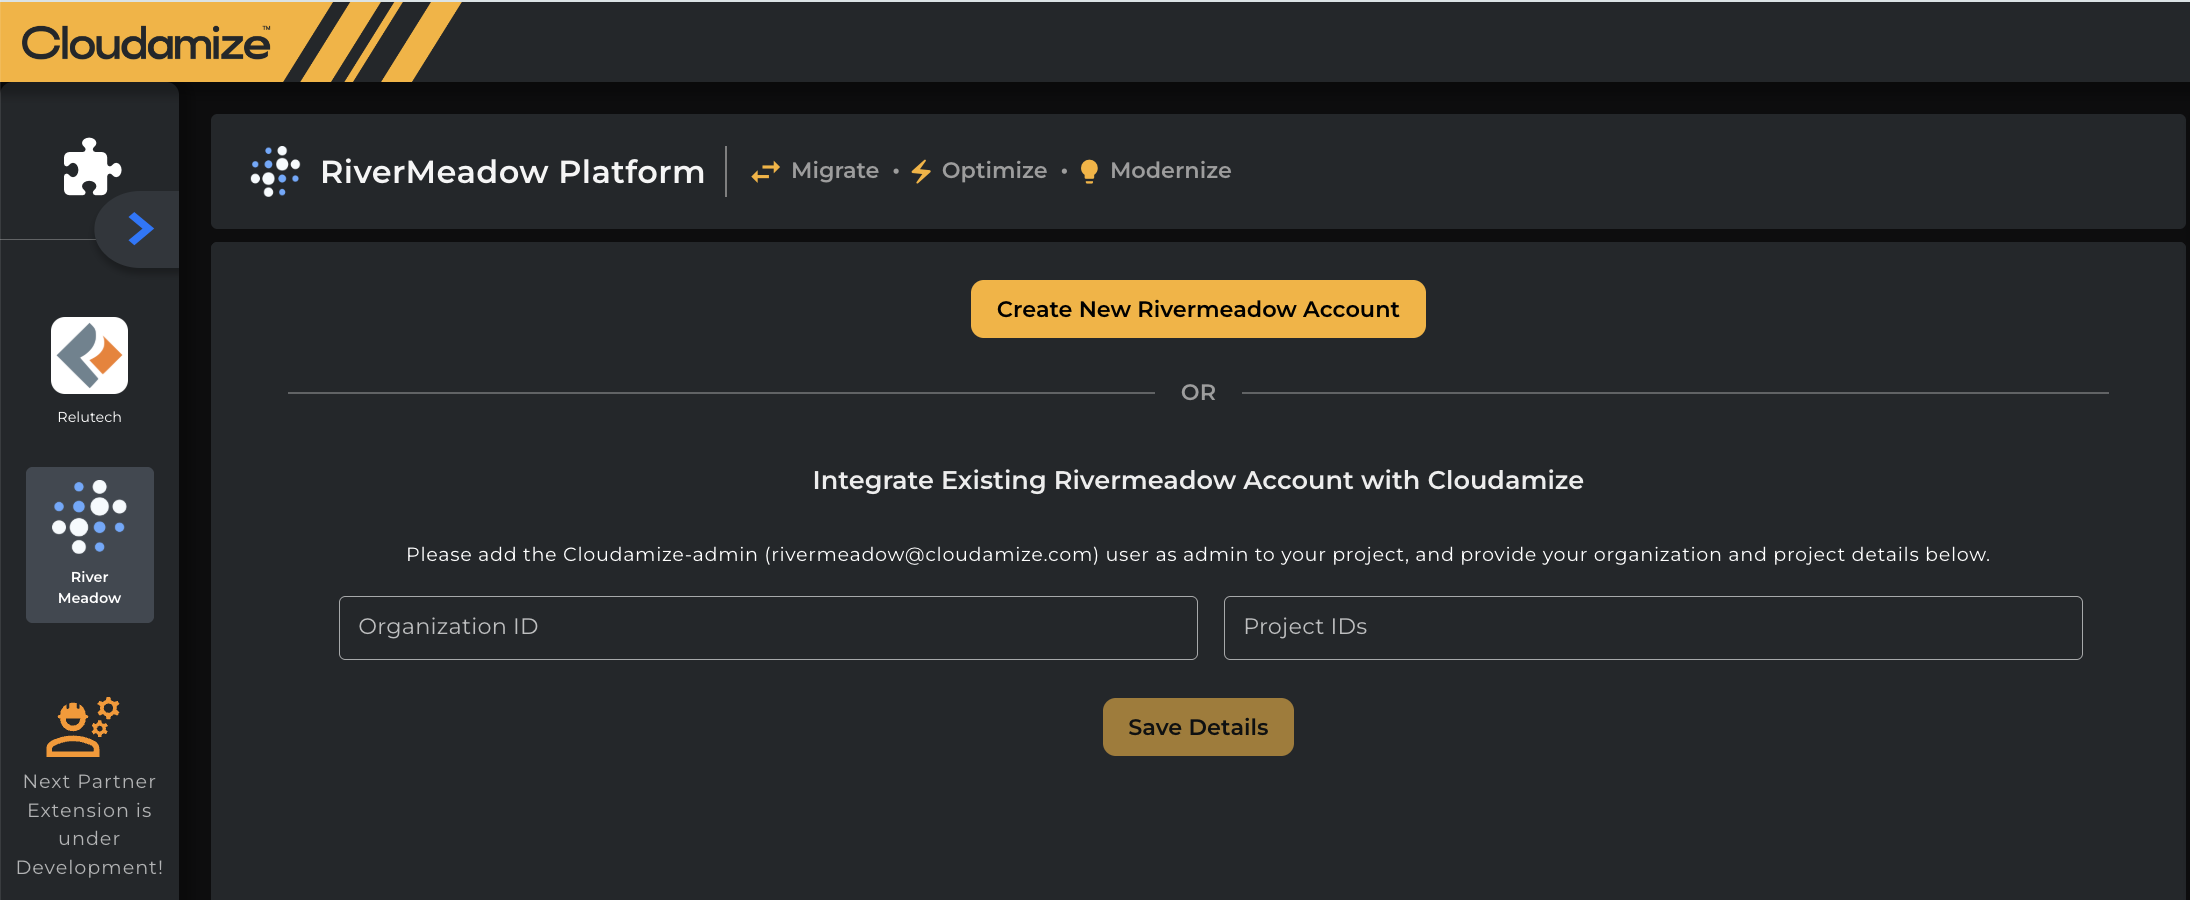Click the Cloudamize logo
This screenshot has height=900, width=2190.
click(146, 43)
